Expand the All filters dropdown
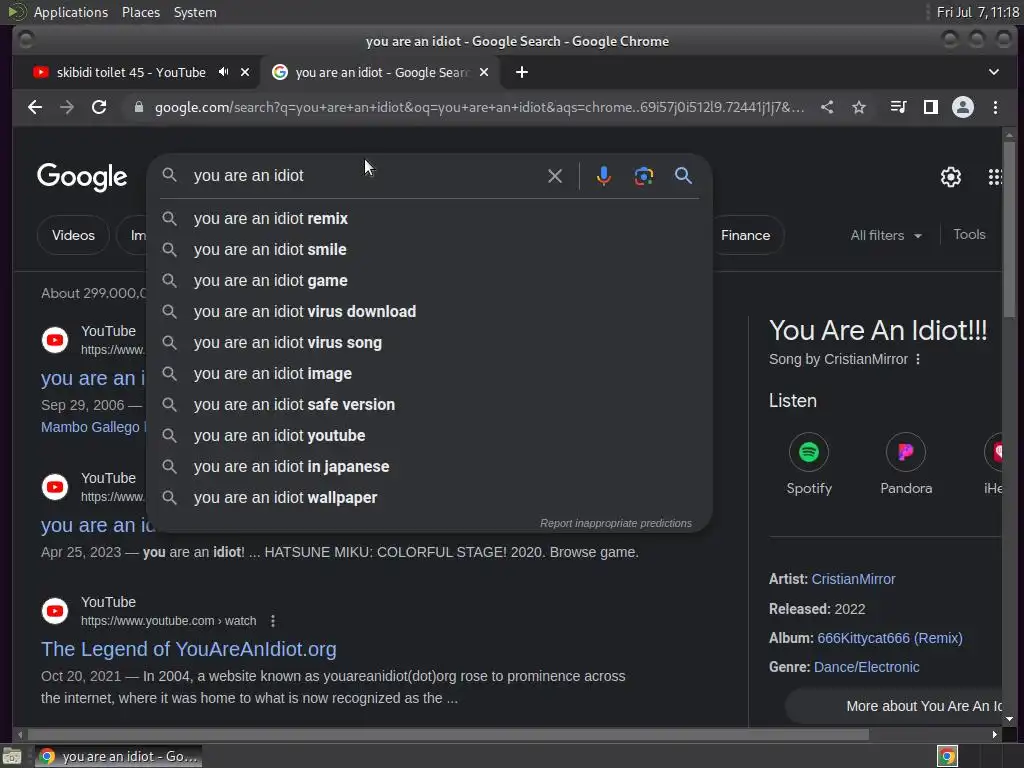 point(886,235)
